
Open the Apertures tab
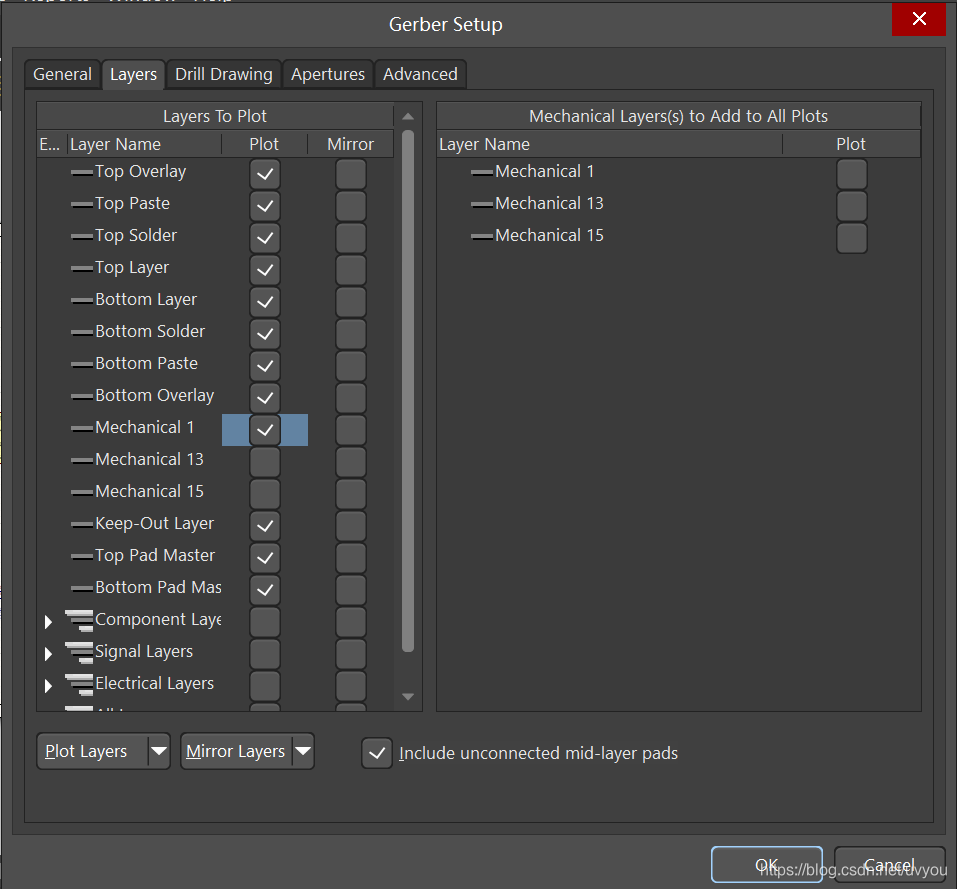[x=328, y=74]
